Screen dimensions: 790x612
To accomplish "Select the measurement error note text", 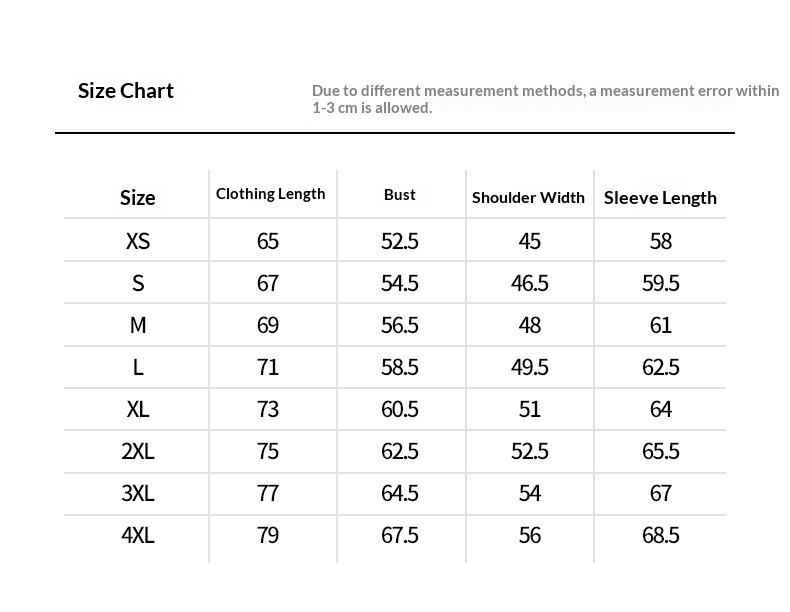I will pyautogui.click(x=546, y=99).
